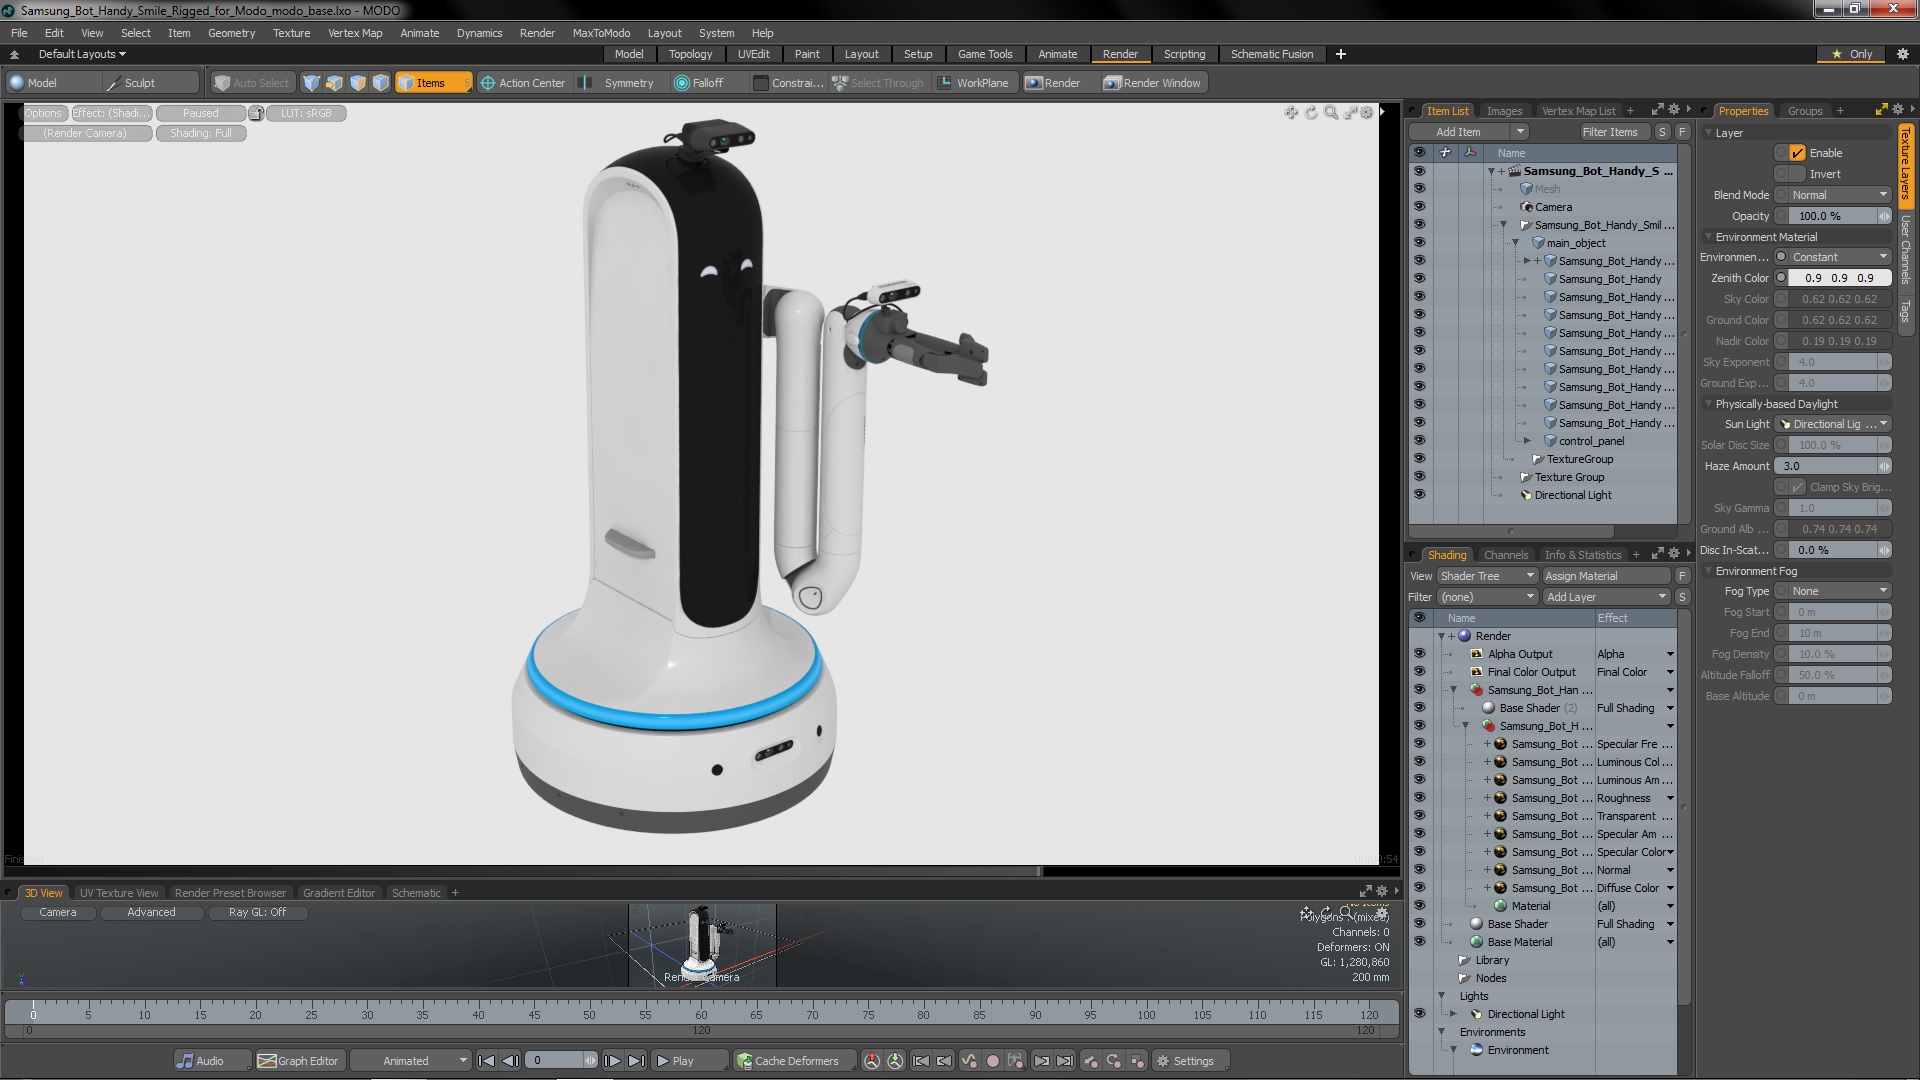Click the render view zoom magnifier icon
1920x1080 pixels.
point(1331,113)
